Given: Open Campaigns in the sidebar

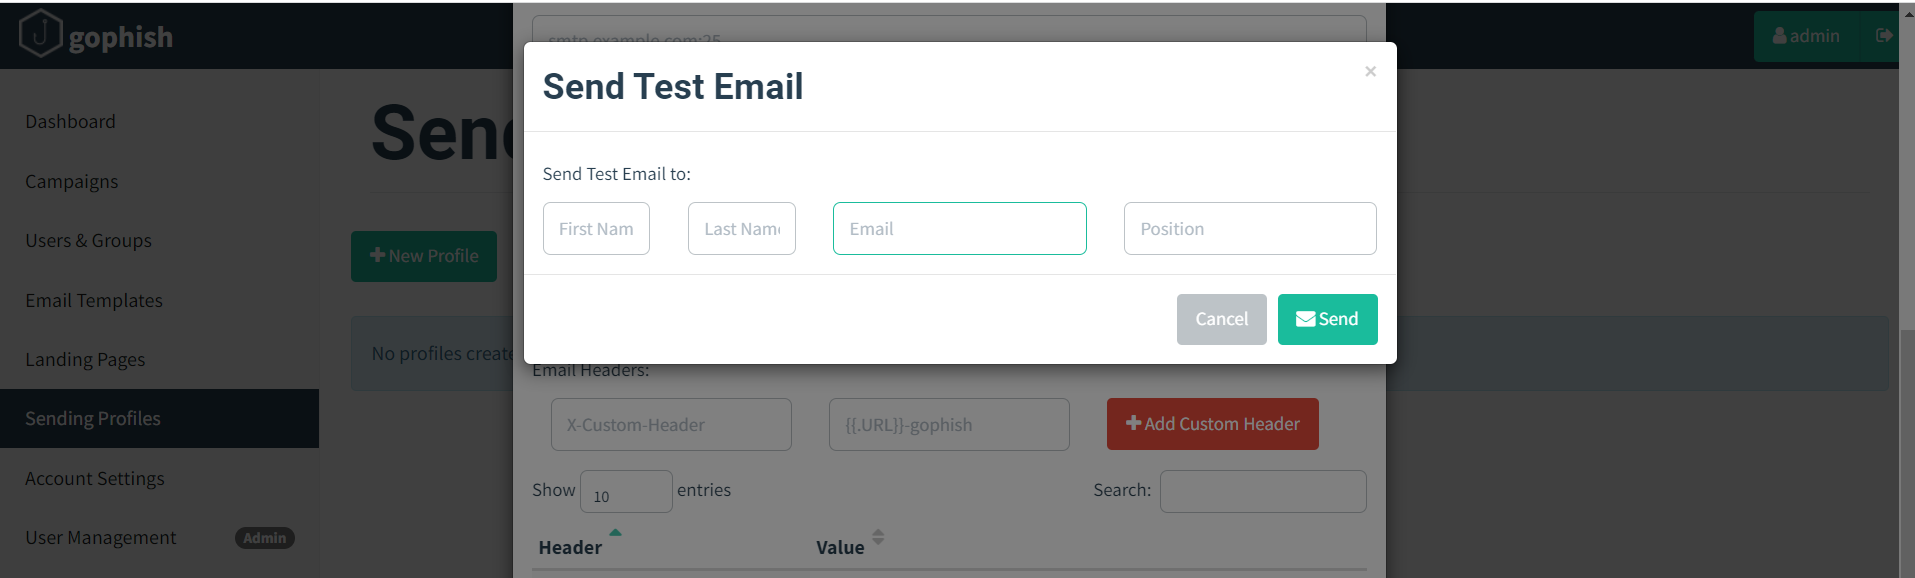Looking at the screenshot, I should click(x=72, y=182).
